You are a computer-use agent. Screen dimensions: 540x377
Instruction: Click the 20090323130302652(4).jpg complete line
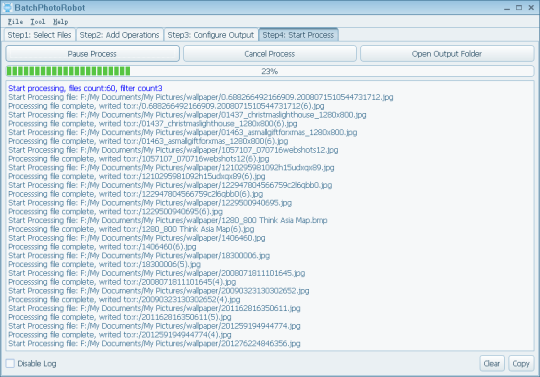click(124, 300)
